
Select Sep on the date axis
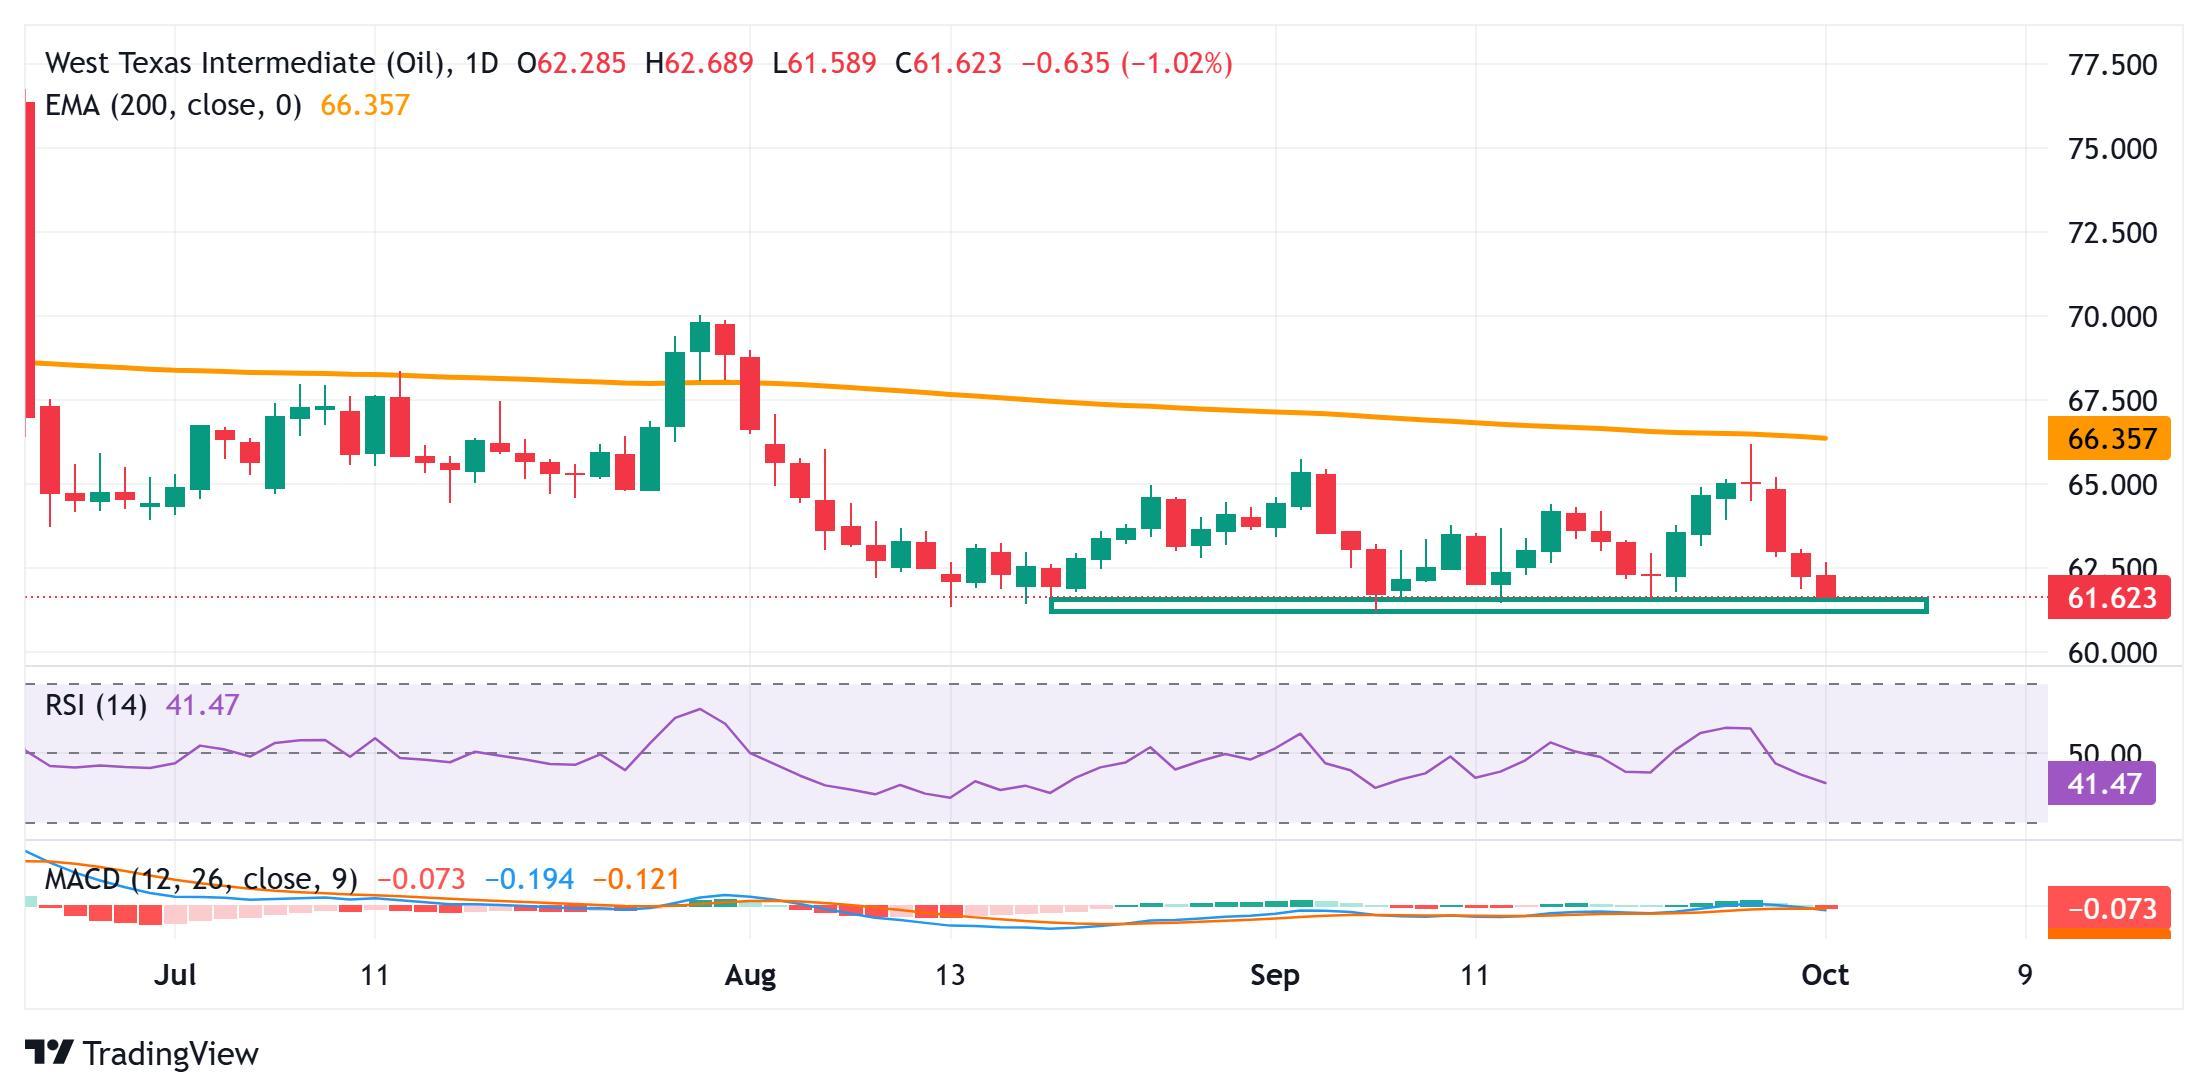(x=1273, y=975)
